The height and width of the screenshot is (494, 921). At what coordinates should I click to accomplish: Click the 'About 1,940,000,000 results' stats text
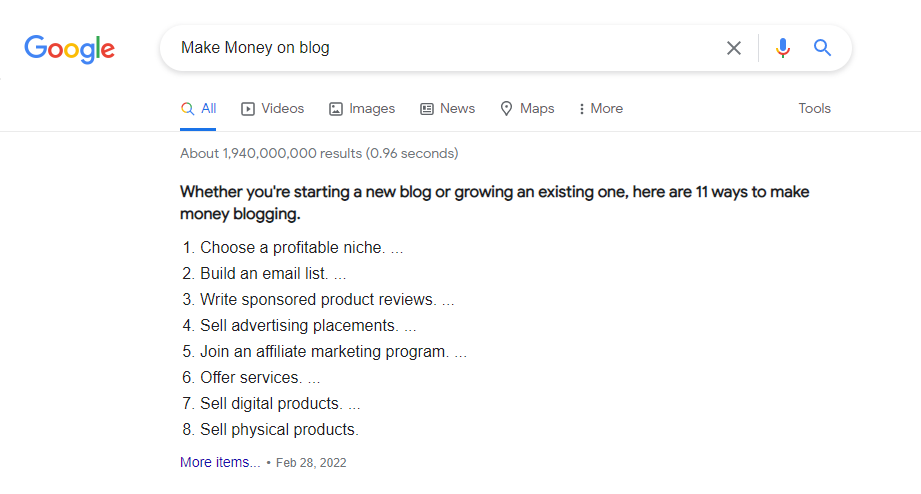tap(319, 154)
